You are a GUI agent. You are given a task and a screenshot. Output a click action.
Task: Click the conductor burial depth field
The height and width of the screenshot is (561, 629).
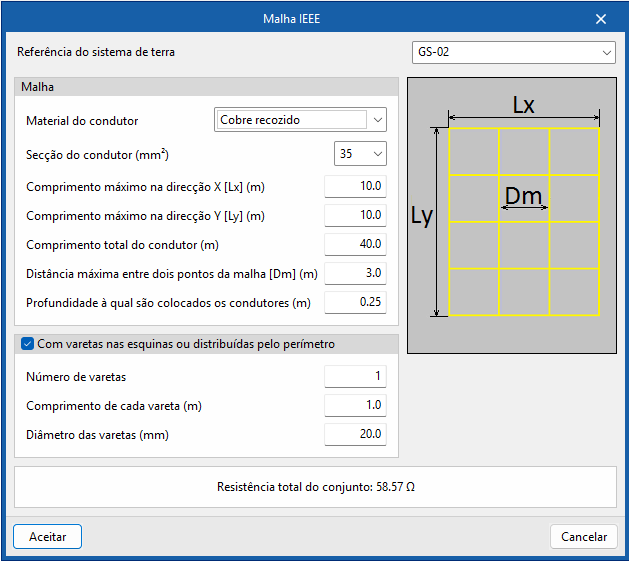tap(355, 302)
